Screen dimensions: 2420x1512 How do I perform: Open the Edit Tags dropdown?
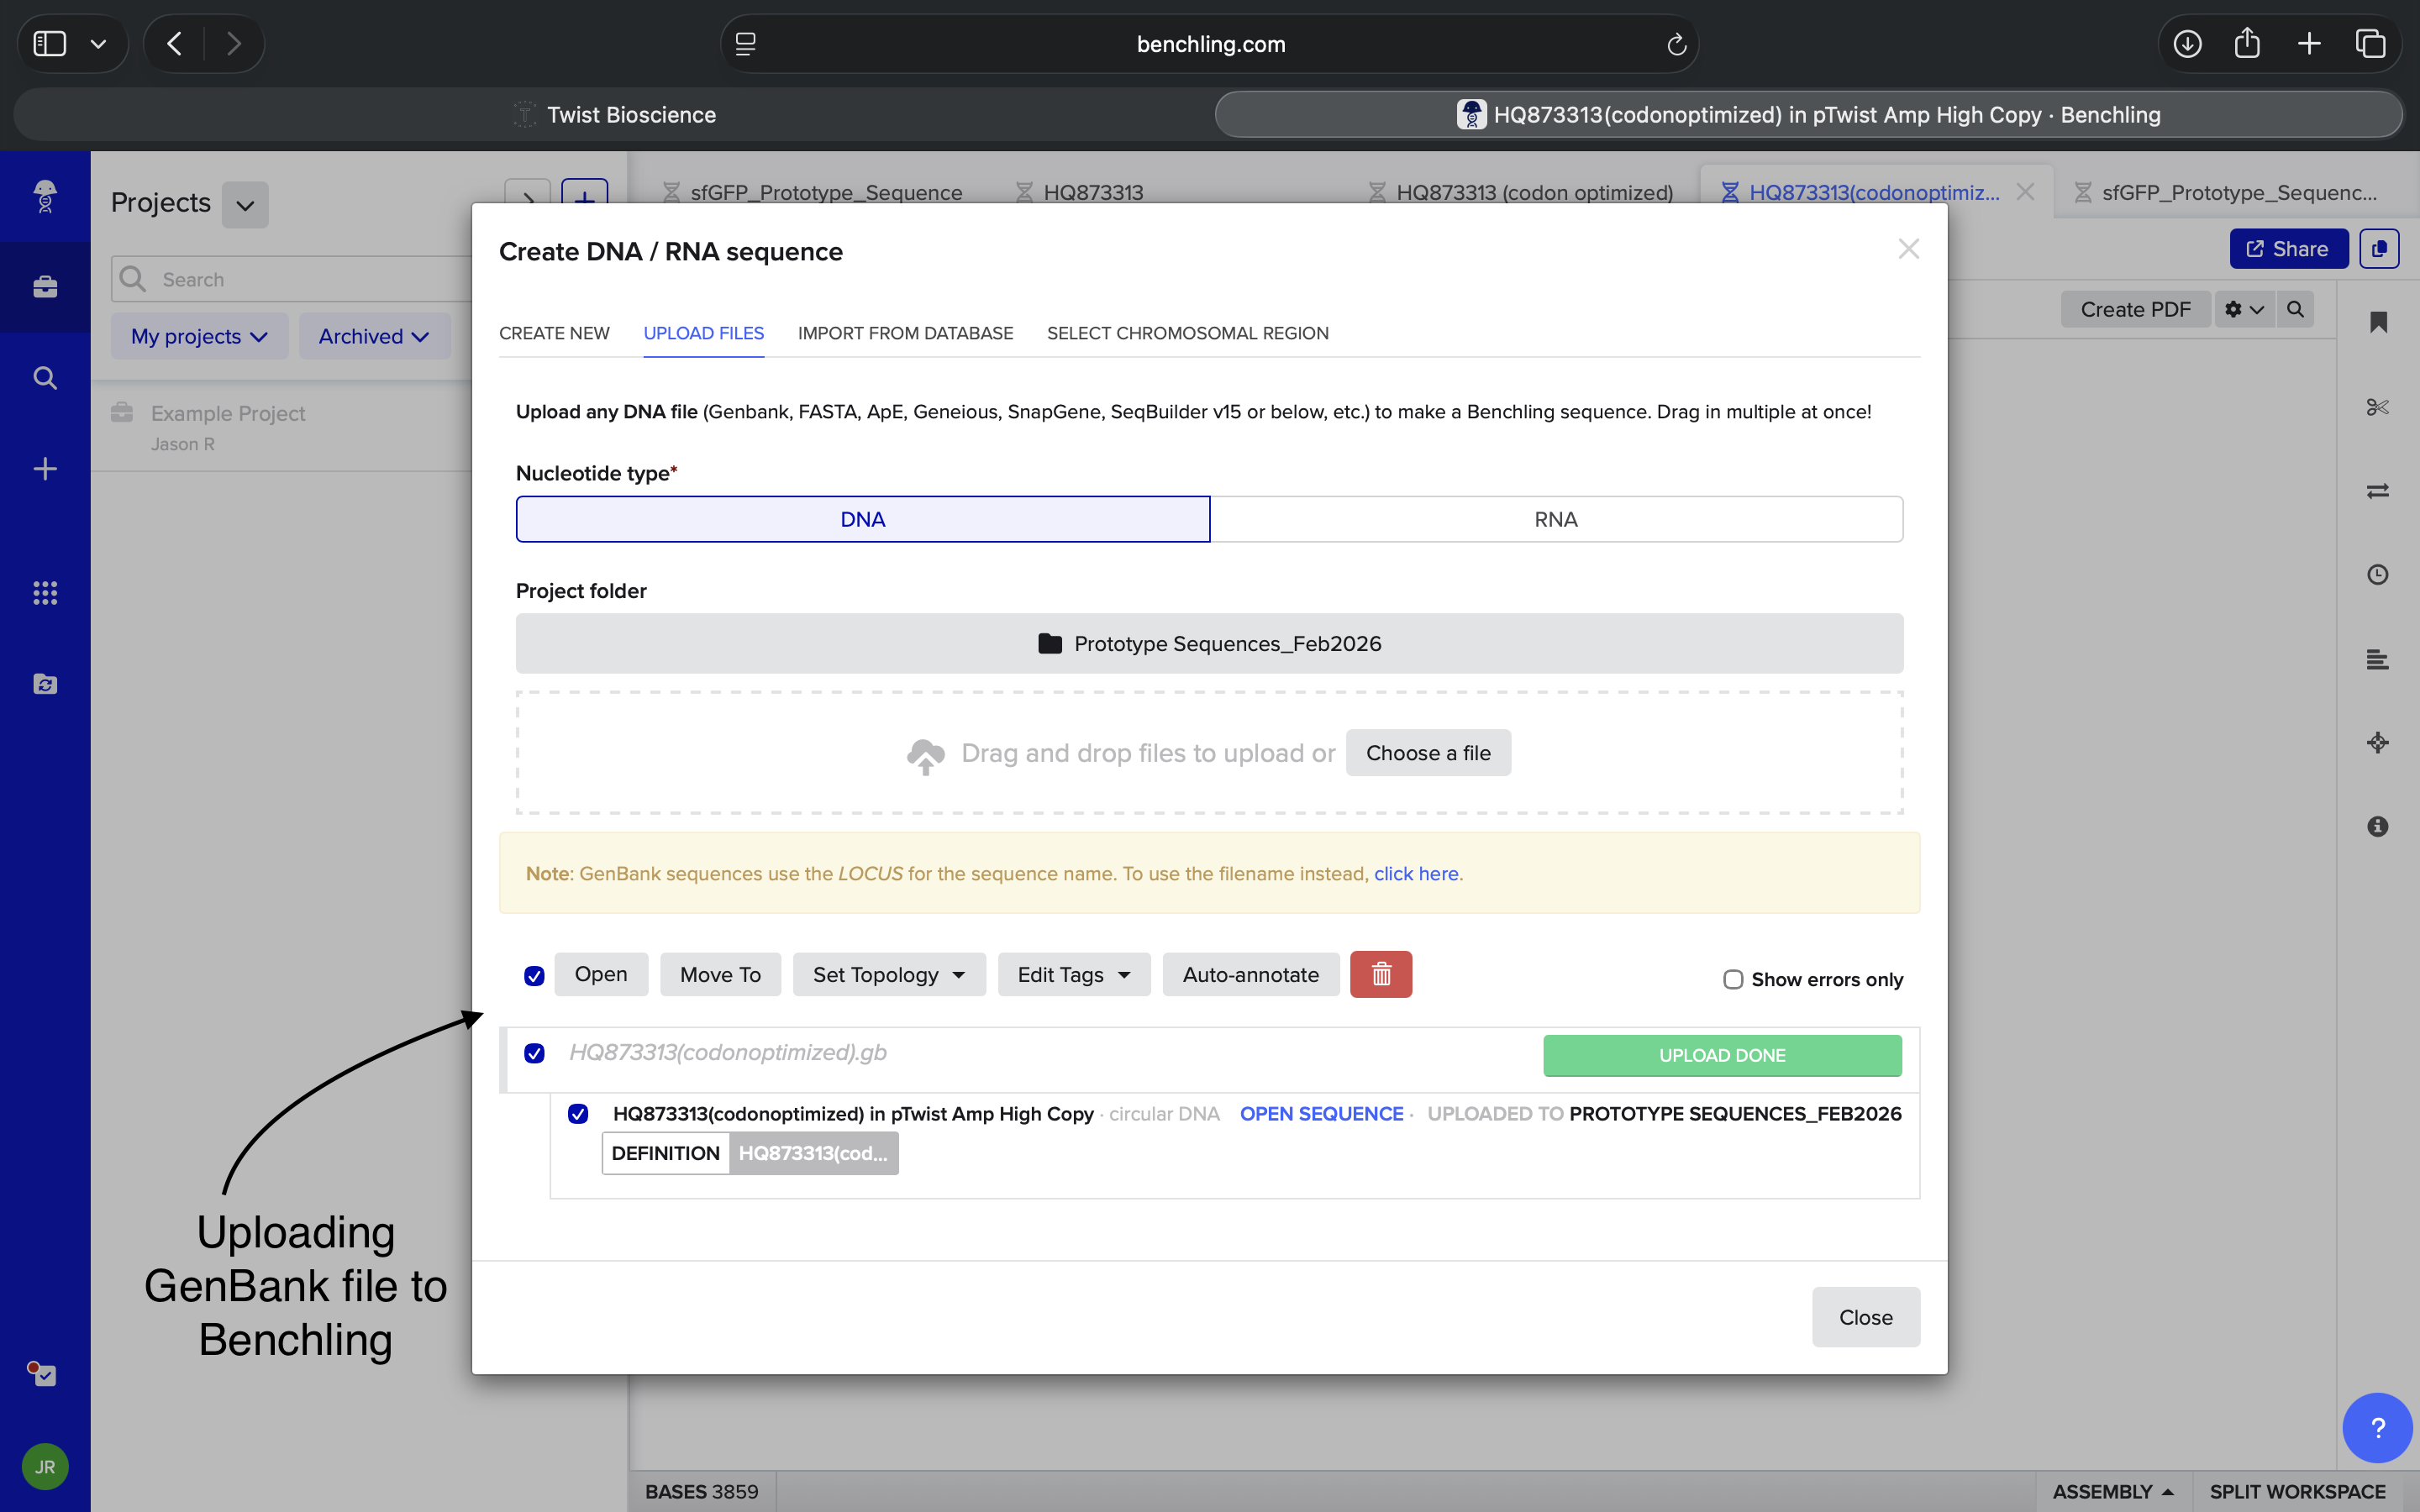click(x=1073, y=974)
